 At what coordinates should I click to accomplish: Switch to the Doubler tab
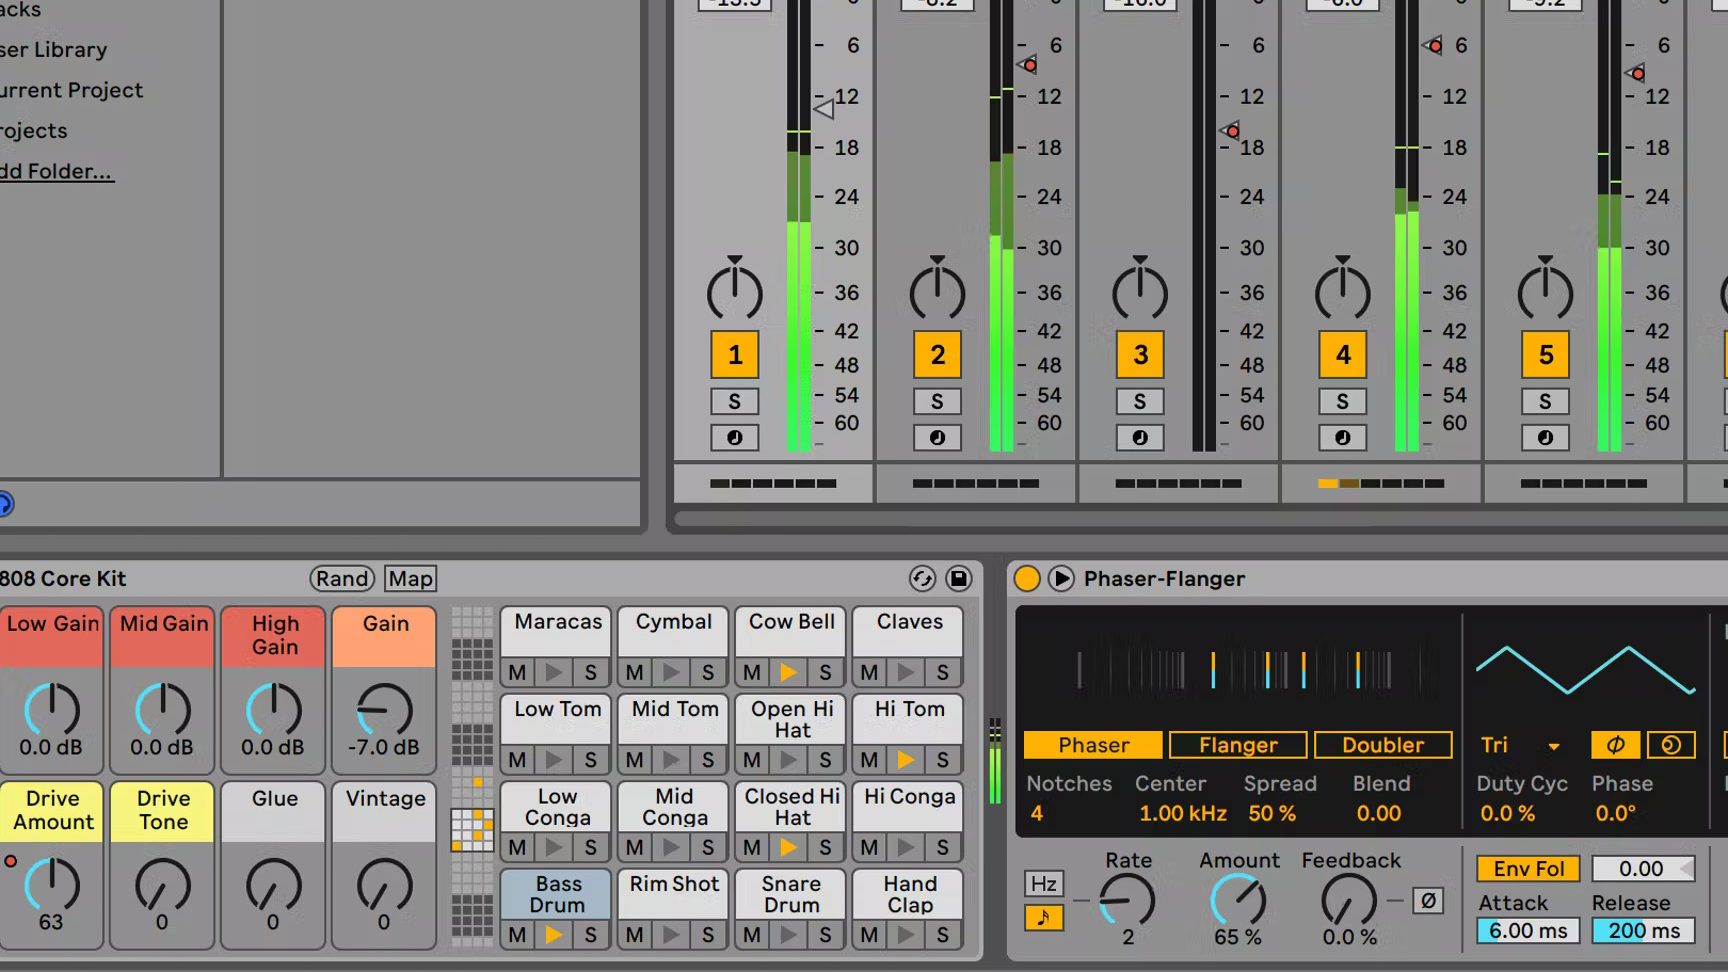(x=1383, y=745)
